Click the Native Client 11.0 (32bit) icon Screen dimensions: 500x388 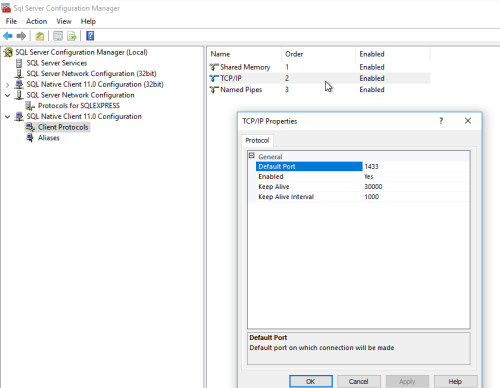19,84
